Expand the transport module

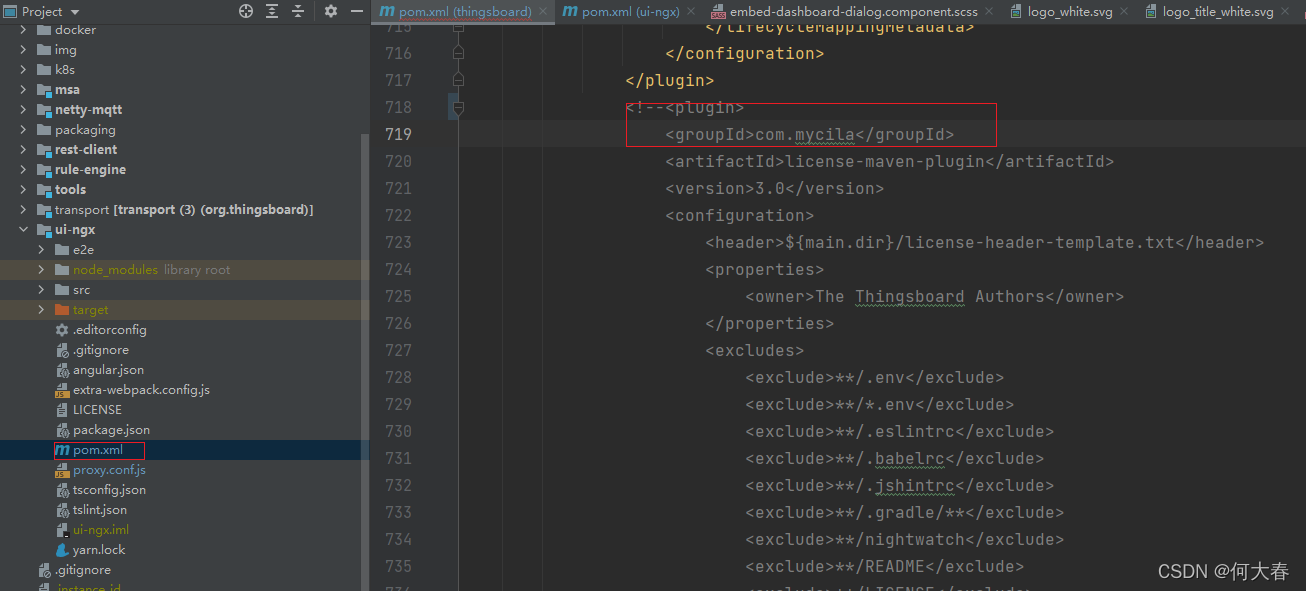[24, 210]
